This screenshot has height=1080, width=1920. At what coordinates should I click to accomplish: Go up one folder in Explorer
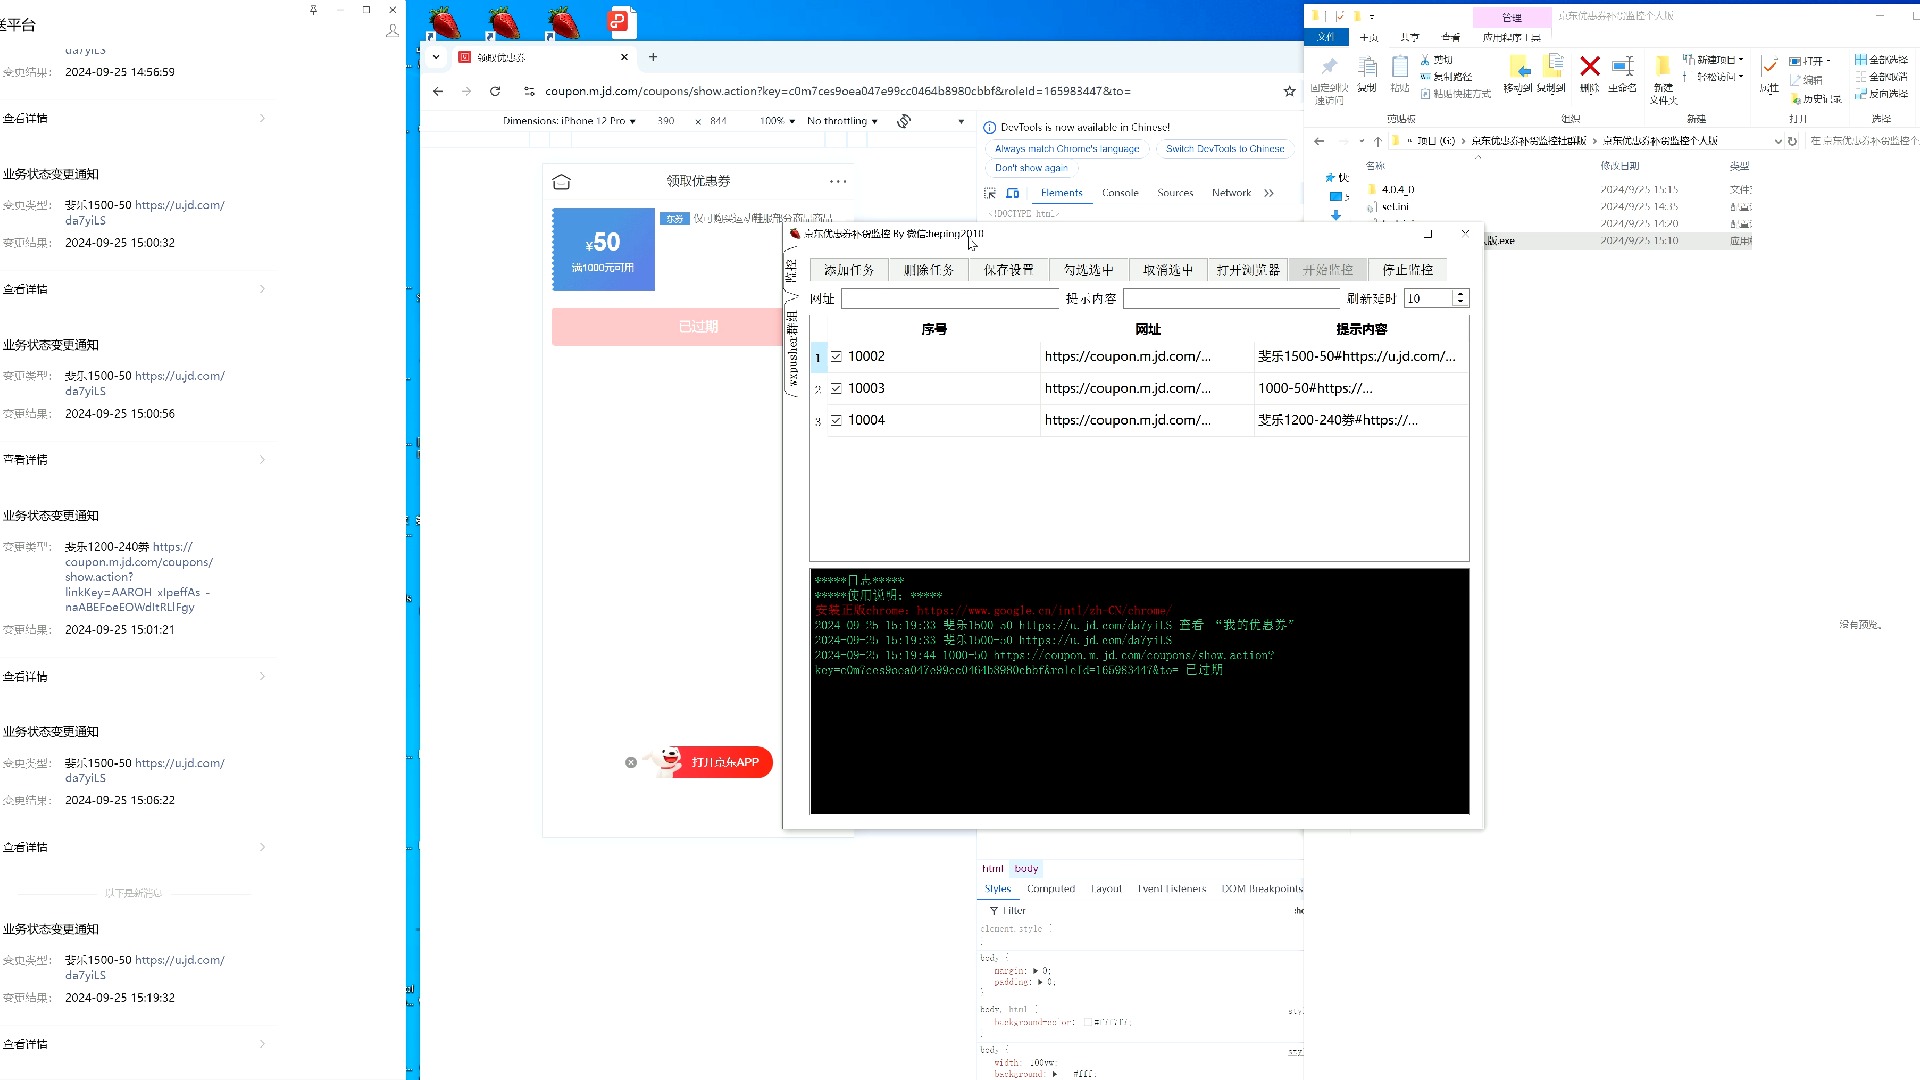(1377, 141)
